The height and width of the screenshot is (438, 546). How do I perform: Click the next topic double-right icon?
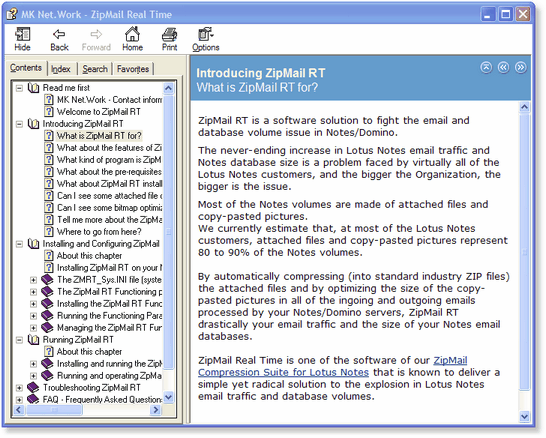tap(521, 67)
